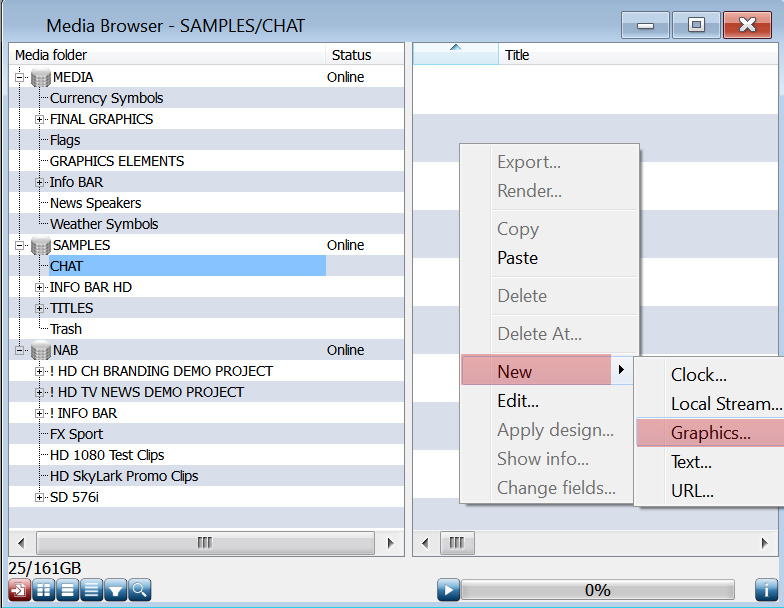The image size is (784, 608).
Task: Open the filter funnel tool
Action: pyautogui.click(x=116, y=590)
